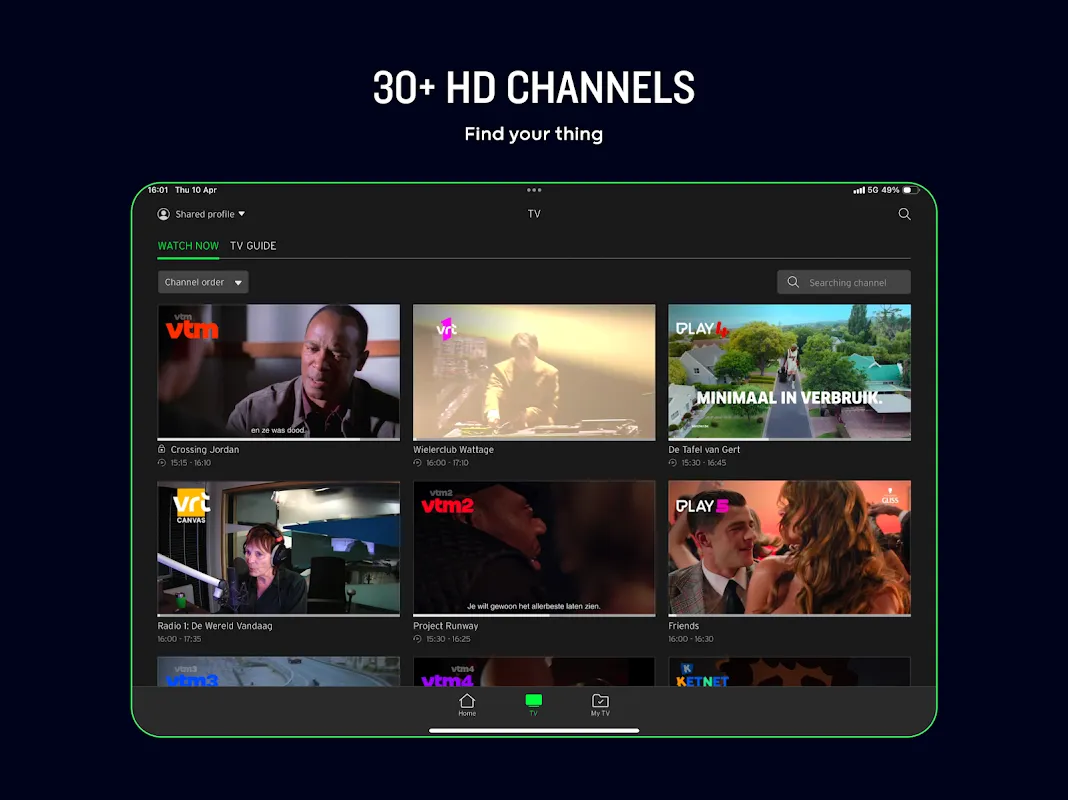The image size is (1068, 800).
Task: Open the vrt Canvas Radio 1 thumbnail
Action: click(x=279, y=548)
